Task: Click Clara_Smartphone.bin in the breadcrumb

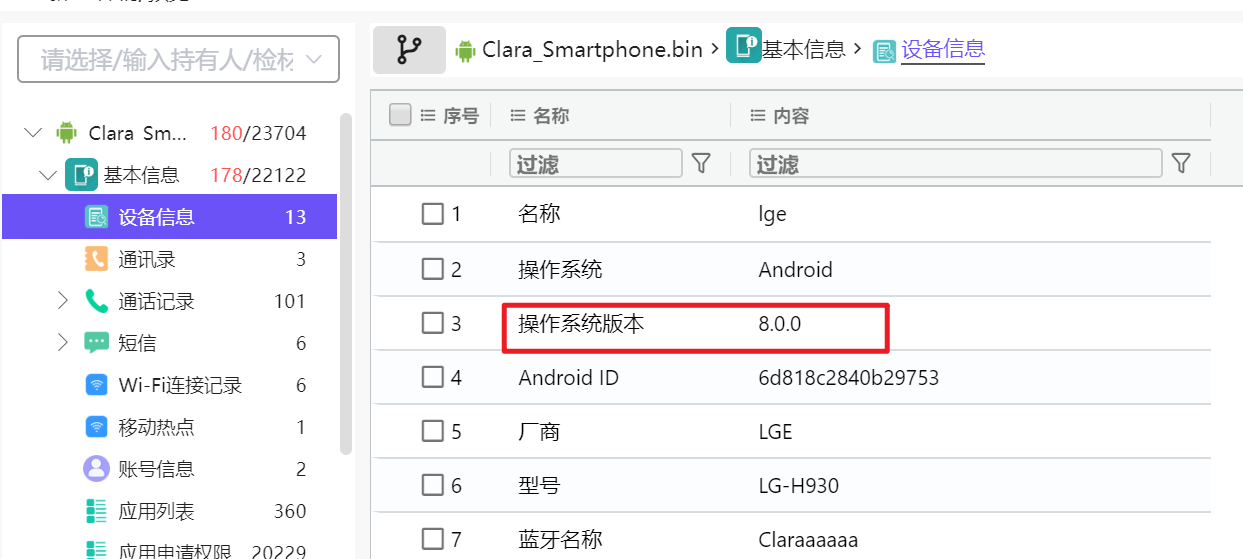Action: coord(592,49)
